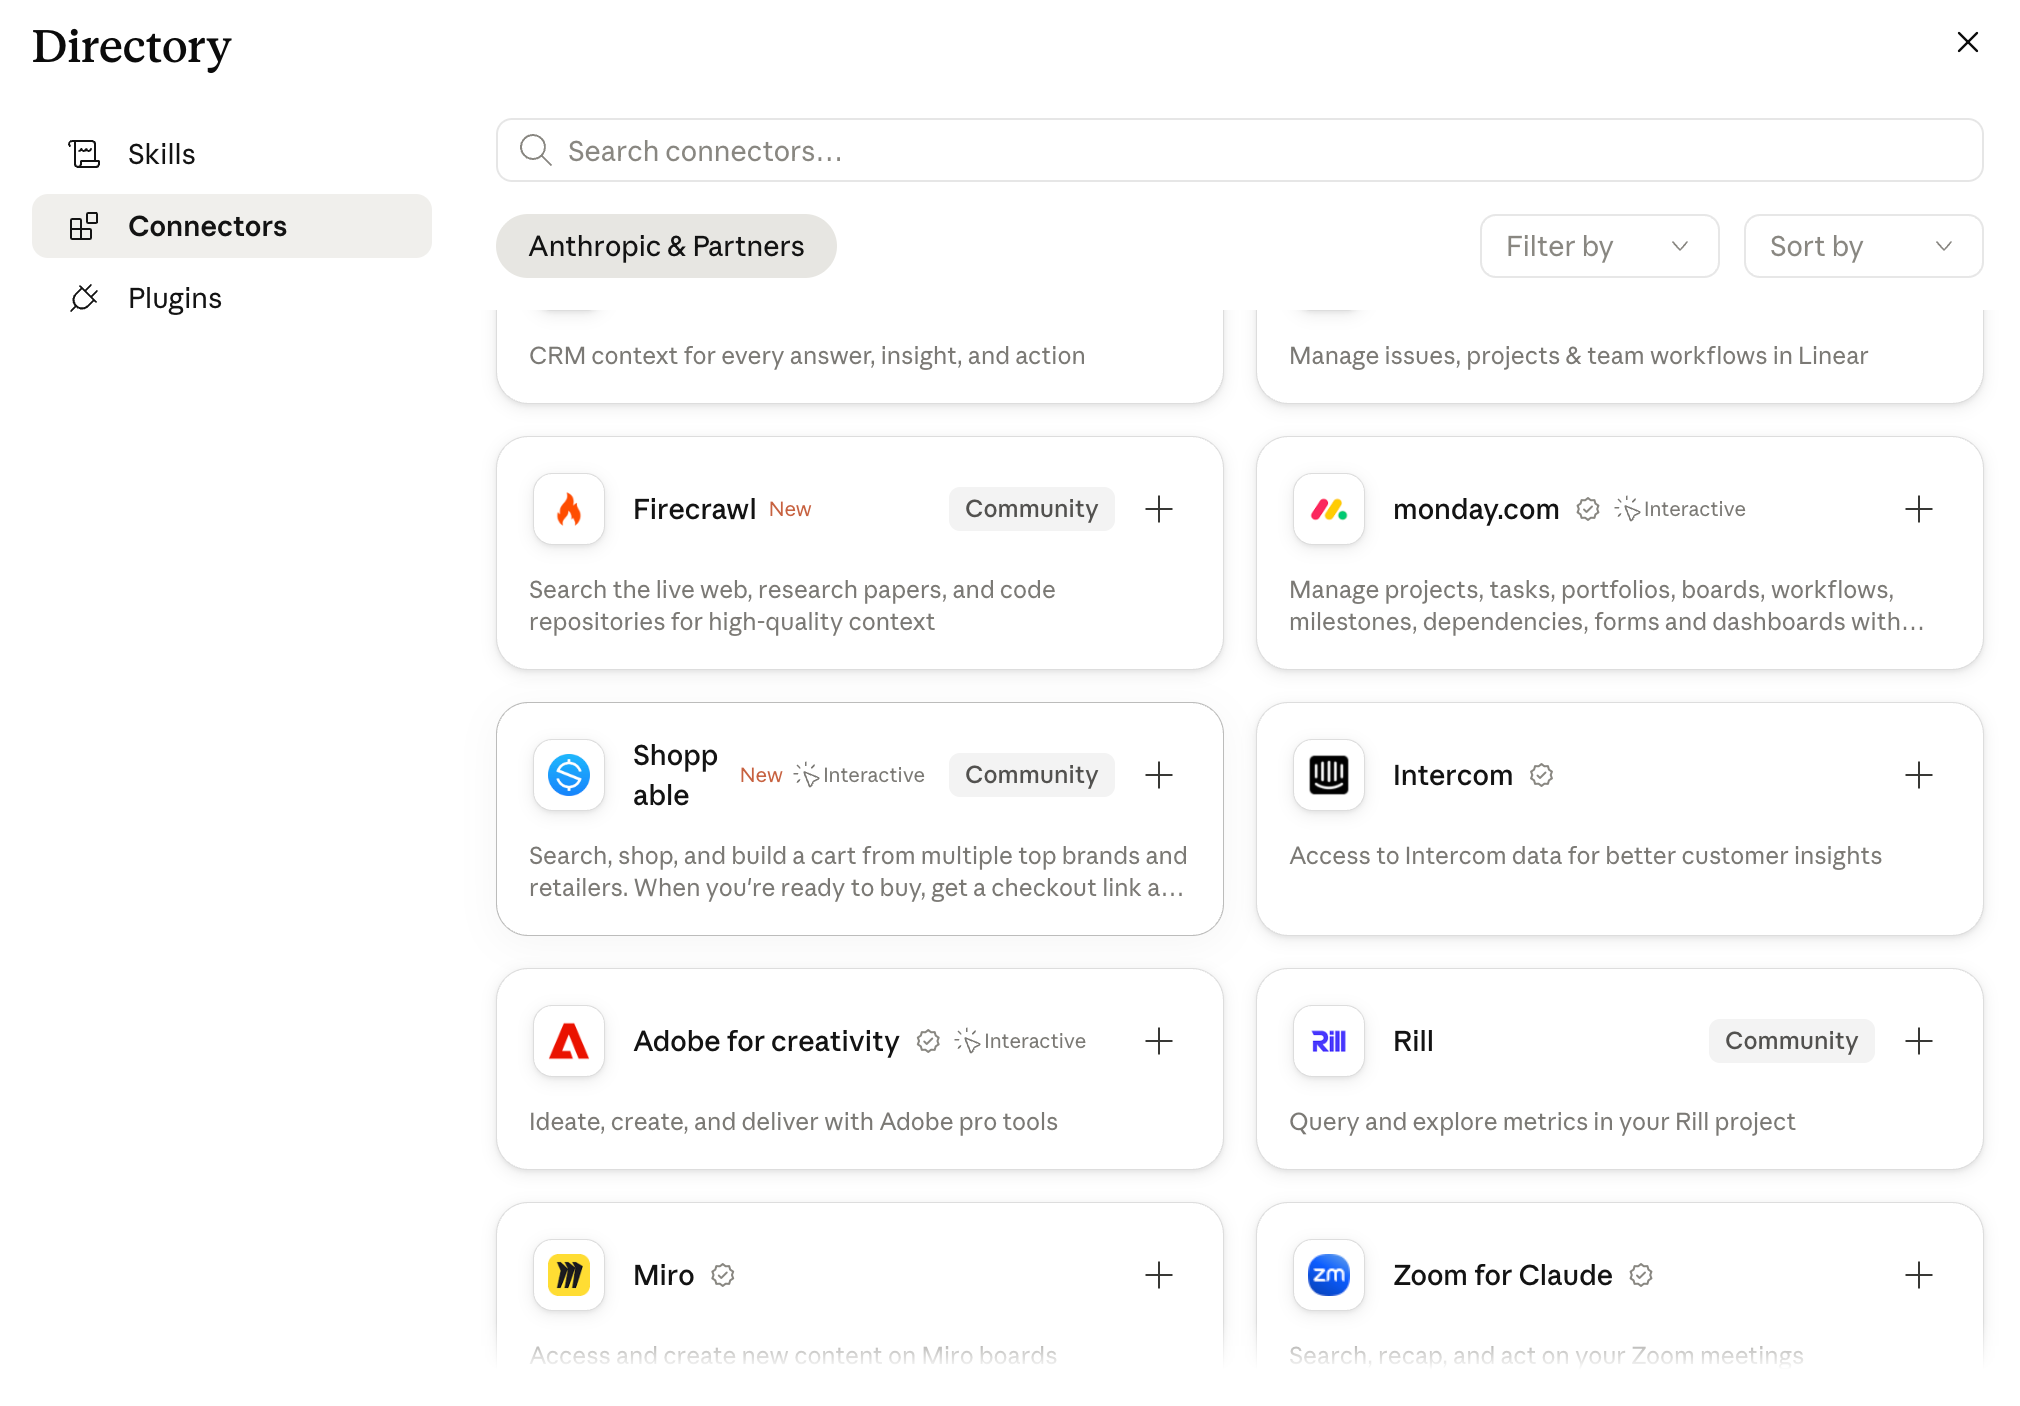Add the monday.com connector via plus icon
This screenshot has width=2020, height=1406.
[1919, 509]
